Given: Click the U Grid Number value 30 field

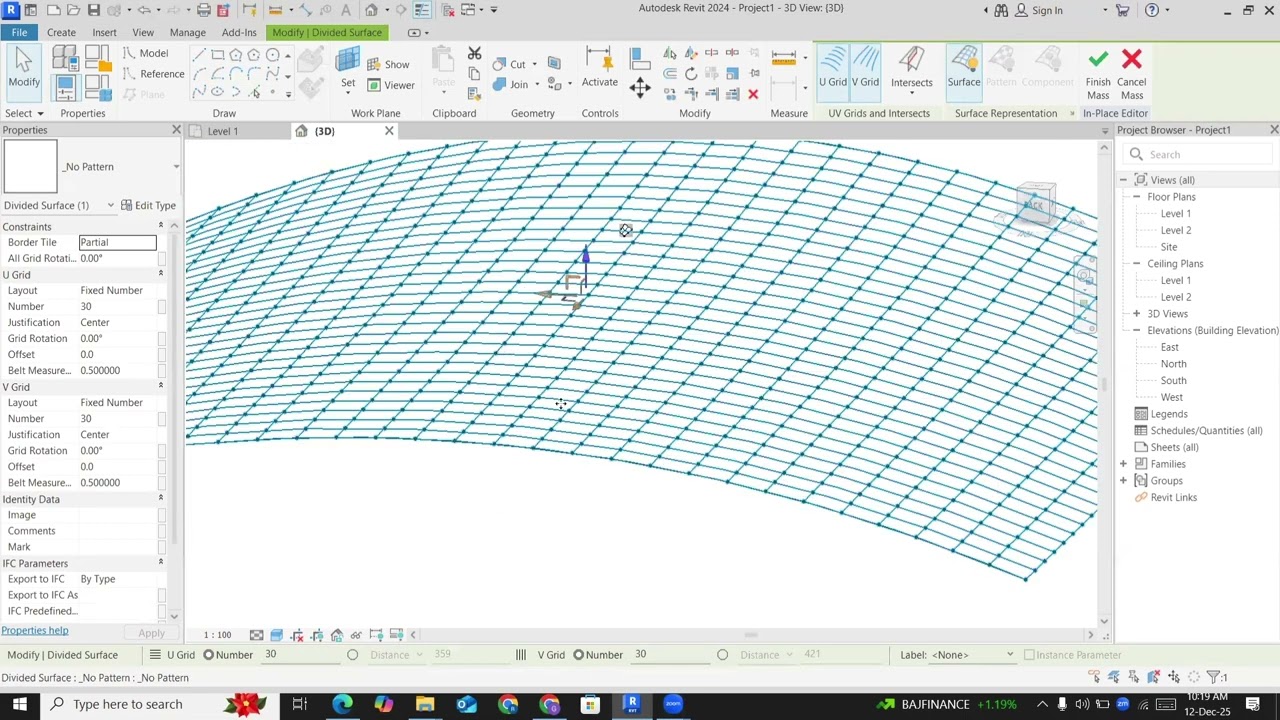Looking at the screenshot, I should [118, 306].
